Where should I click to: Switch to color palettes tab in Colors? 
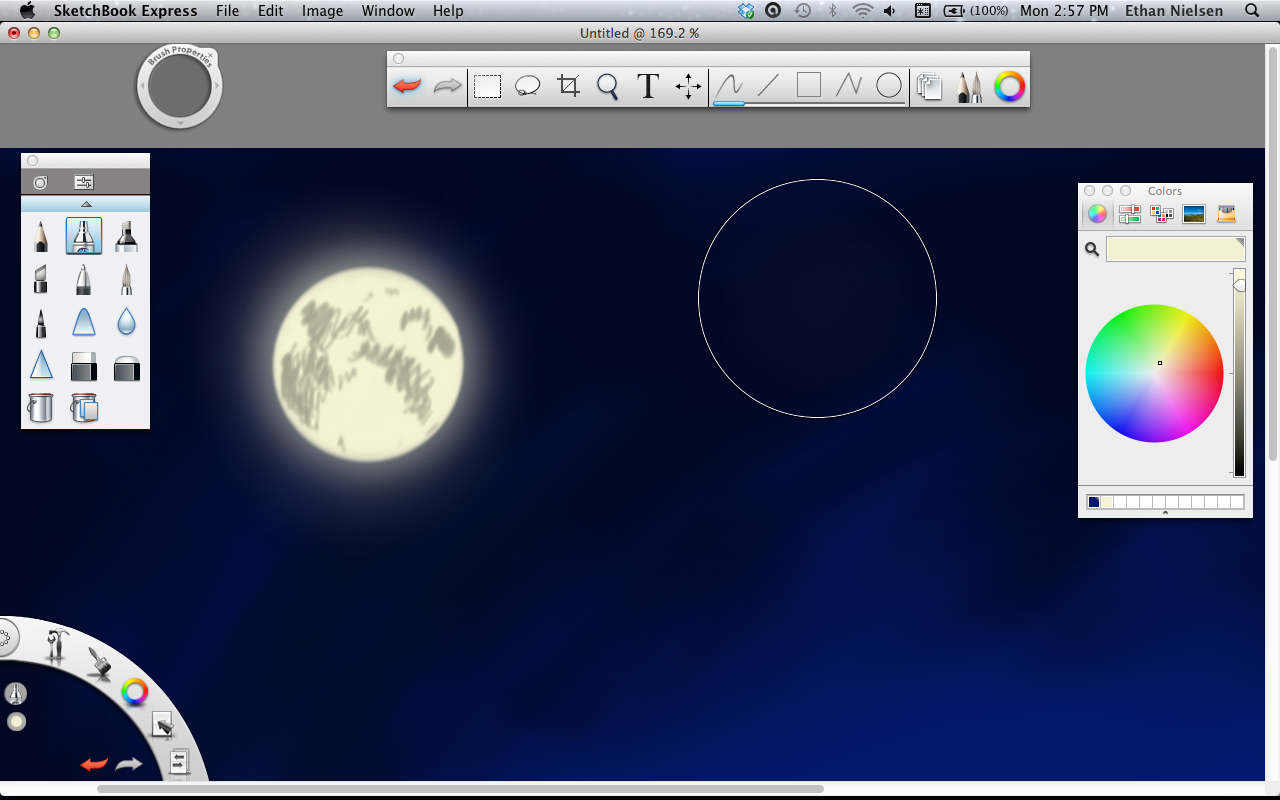[1162, 213]
